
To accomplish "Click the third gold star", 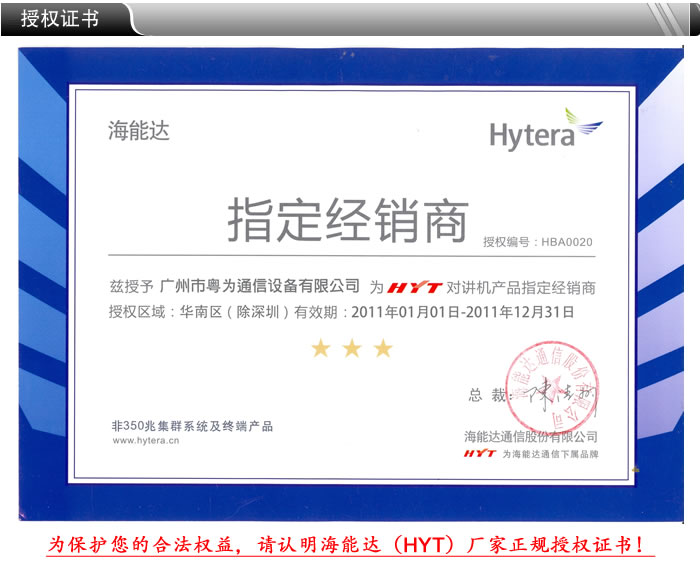I will pos(383,348).
